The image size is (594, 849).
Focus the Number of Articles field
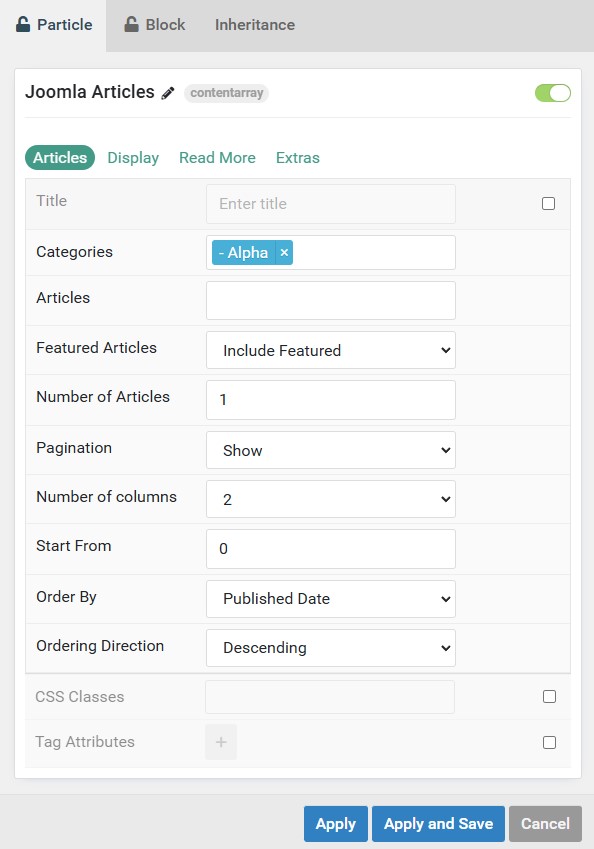[331, 400]
